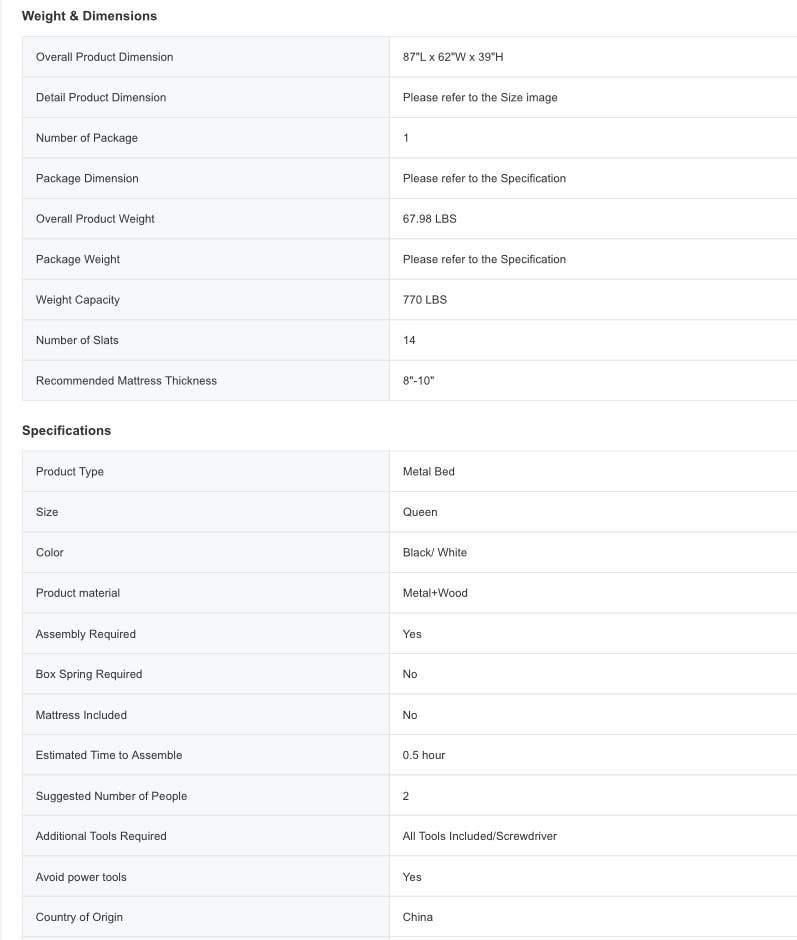Click the Weight & Dimensions heading
Screen dimensions: 797x940
[x=89, y=16]
